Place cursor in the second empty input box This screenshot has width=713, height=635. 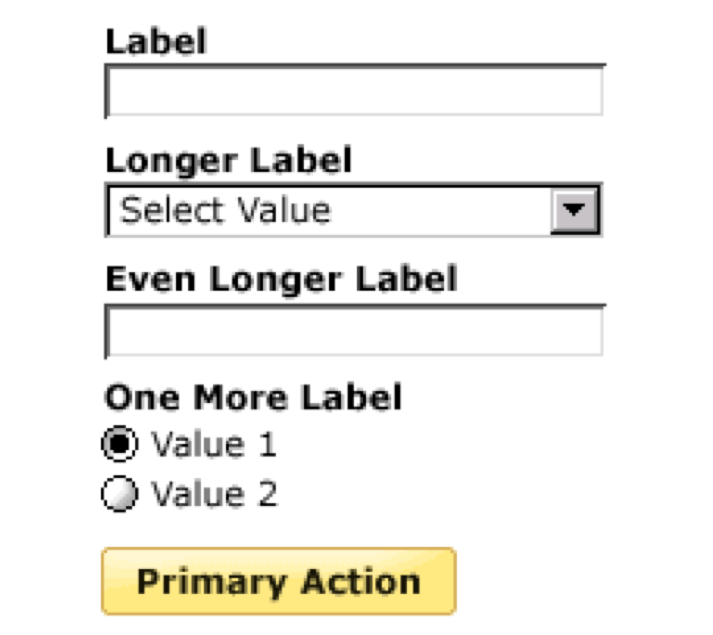tap(354, 332)
